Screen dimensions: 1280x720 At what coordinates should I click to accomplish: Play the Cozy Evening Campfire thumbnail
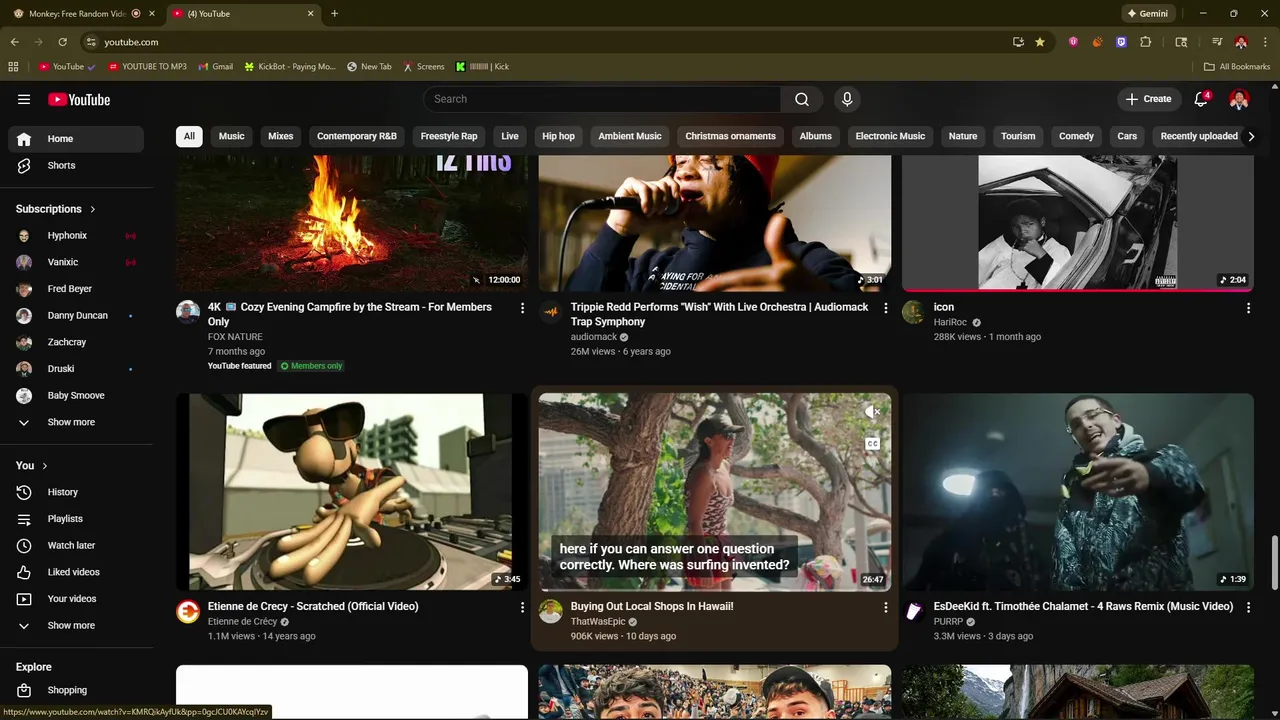point(352,223)
